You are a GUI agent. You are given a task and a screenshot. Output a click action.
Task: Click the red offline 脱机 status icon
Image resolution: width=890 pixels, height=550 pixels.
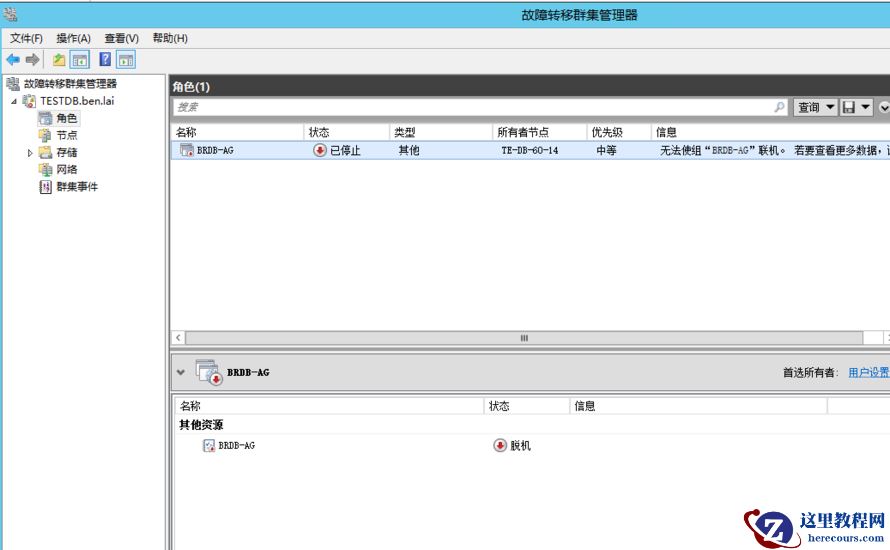click(x=499, y=446)
